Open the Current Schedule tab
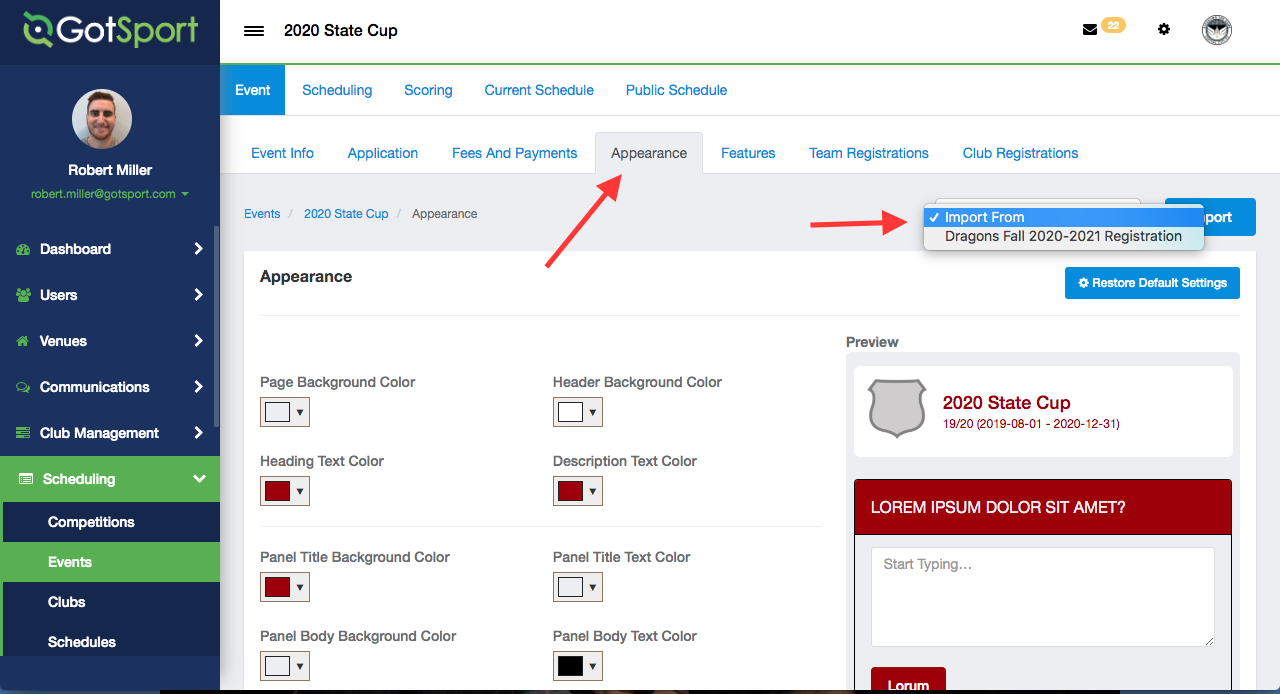Viewport: 1280px width, 694px height. pos(539,90)
